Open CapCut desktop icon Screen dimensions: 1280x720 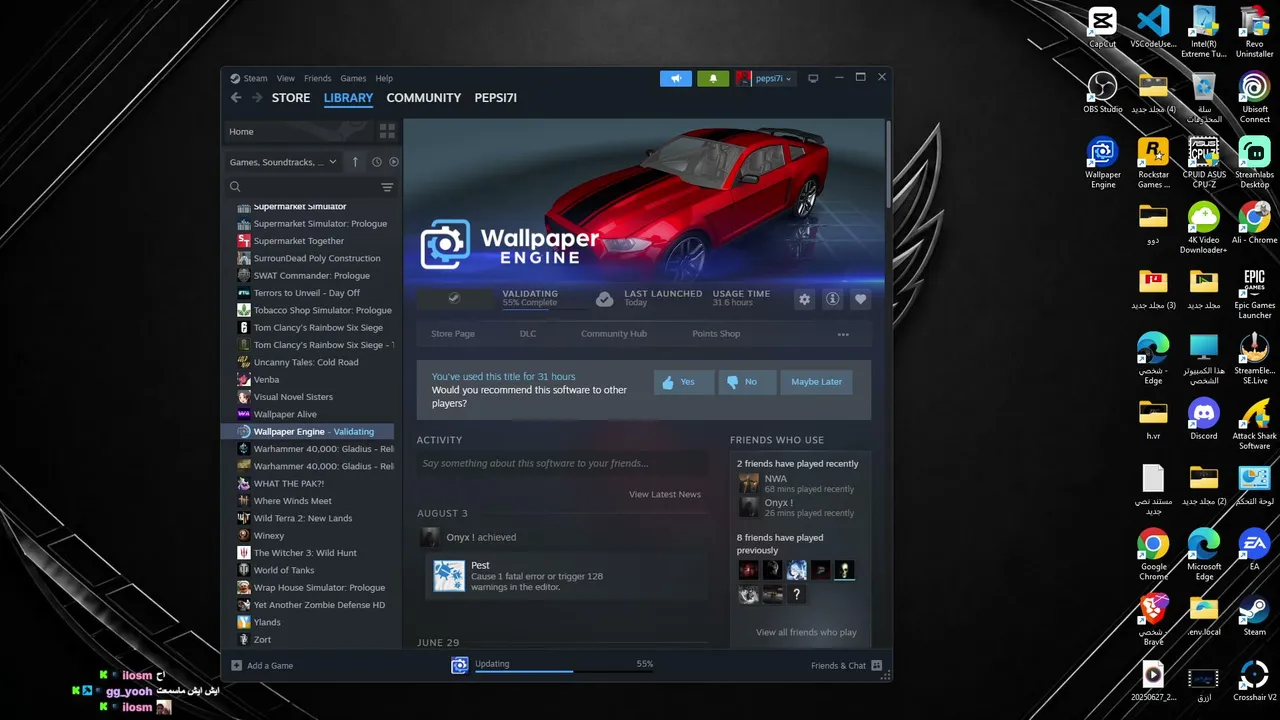point(1102,28)
